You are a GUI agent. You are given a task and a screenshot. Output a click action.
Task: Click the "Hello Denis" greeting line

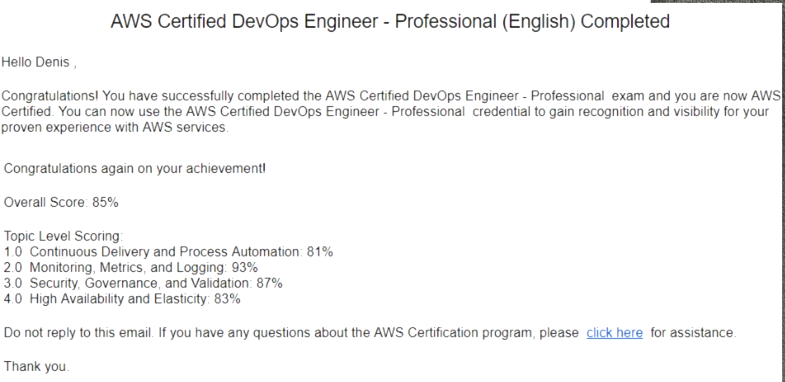coord(39,63)
